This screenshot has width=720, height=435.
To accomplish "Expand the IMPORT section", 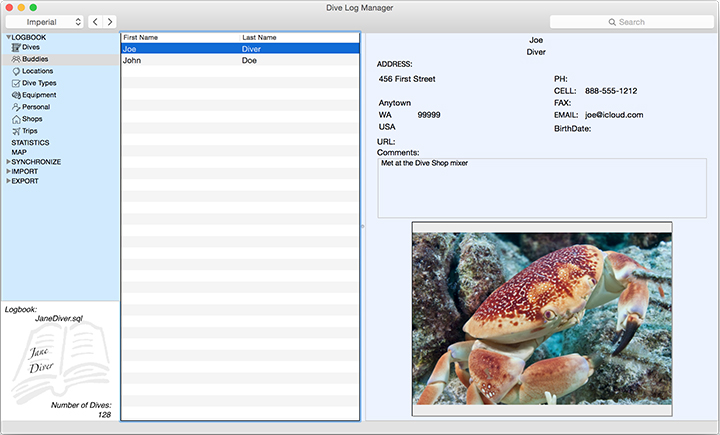I will pos(8,171).
